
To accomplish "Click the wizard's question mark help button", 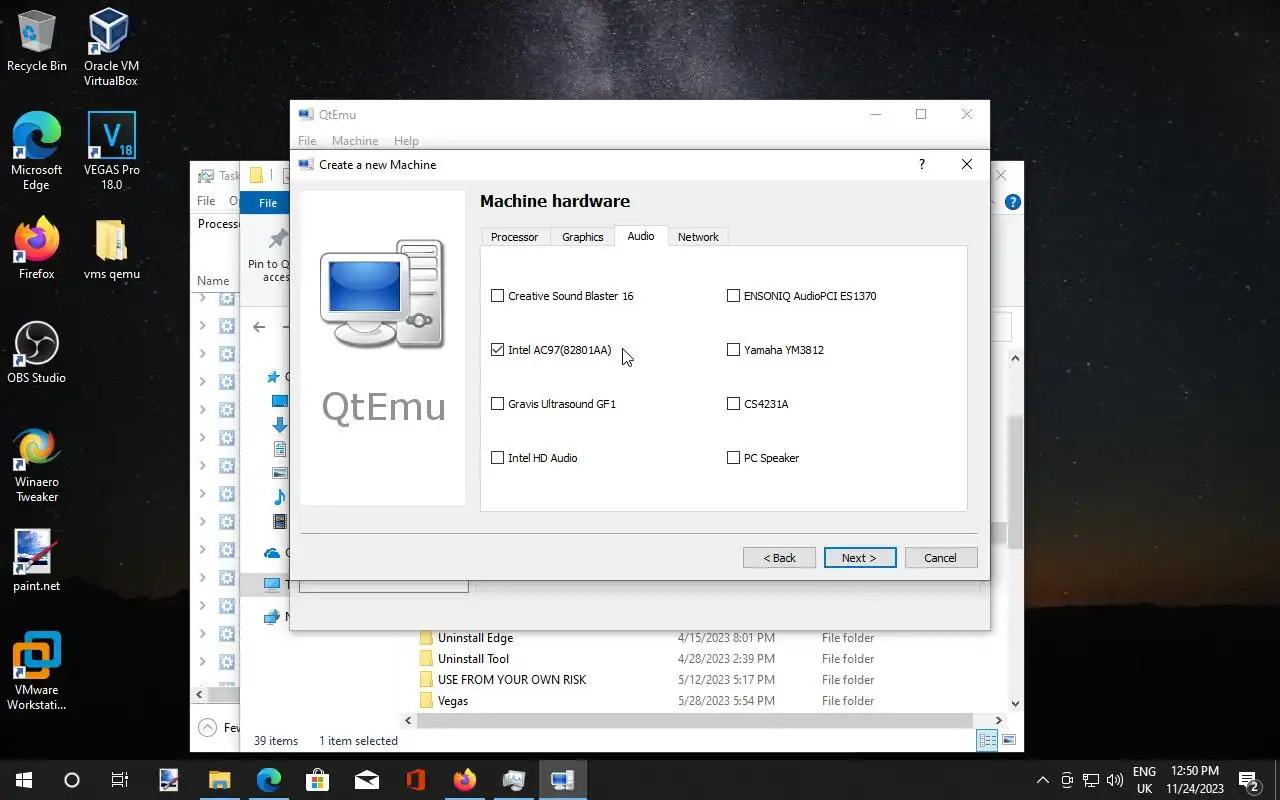I will coord(921,165).
